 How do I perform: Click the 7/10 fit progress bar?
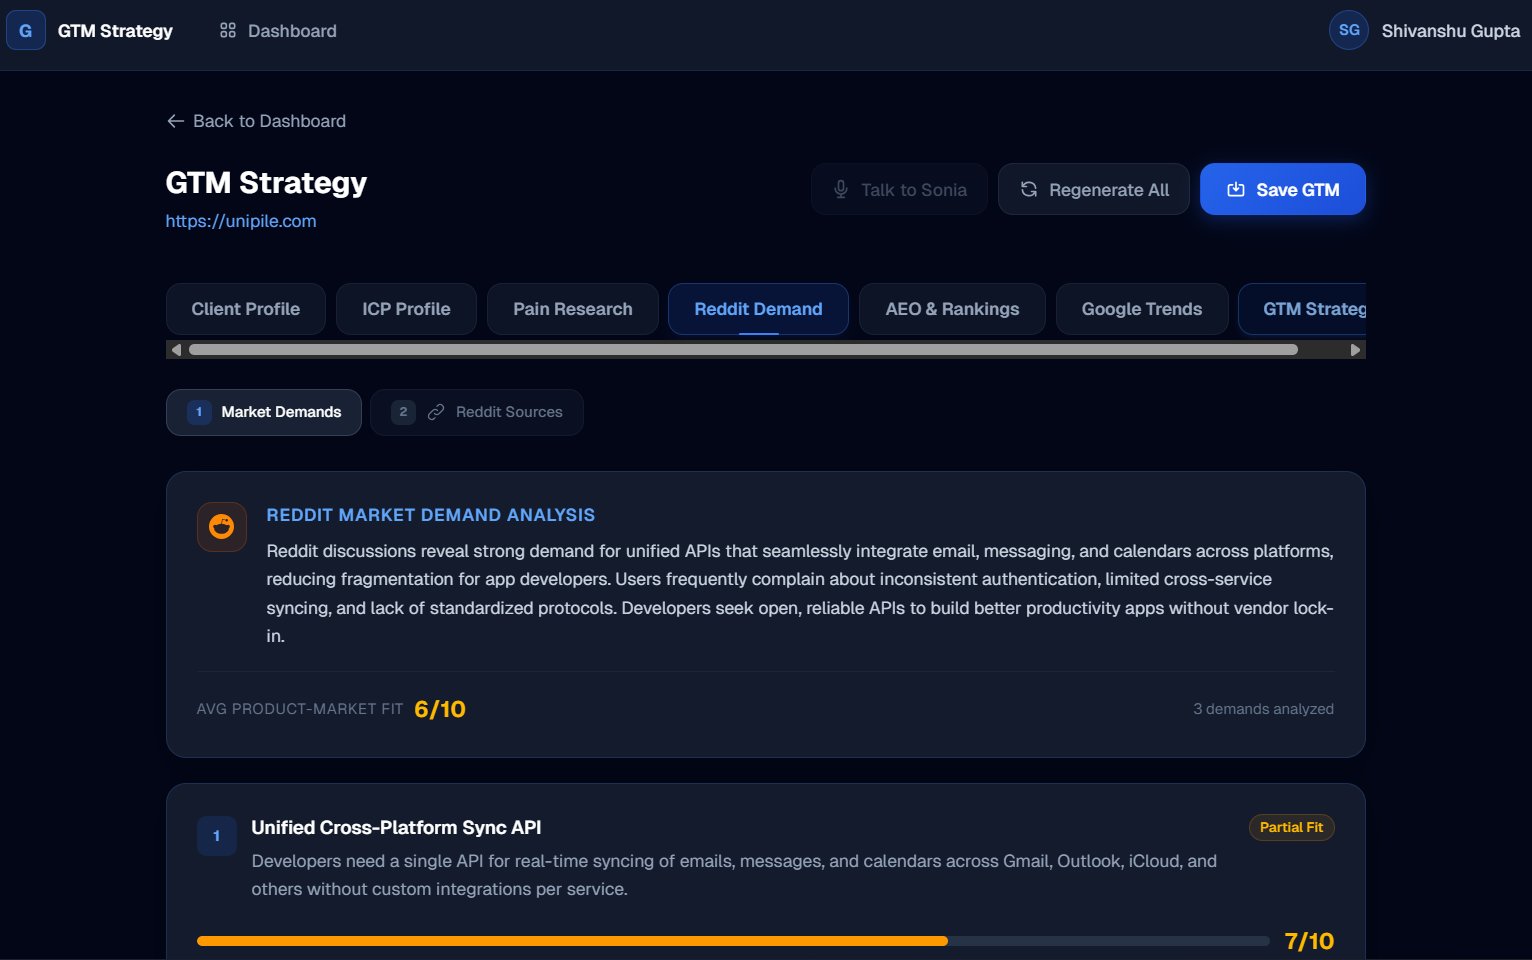[x=733, y=941]
